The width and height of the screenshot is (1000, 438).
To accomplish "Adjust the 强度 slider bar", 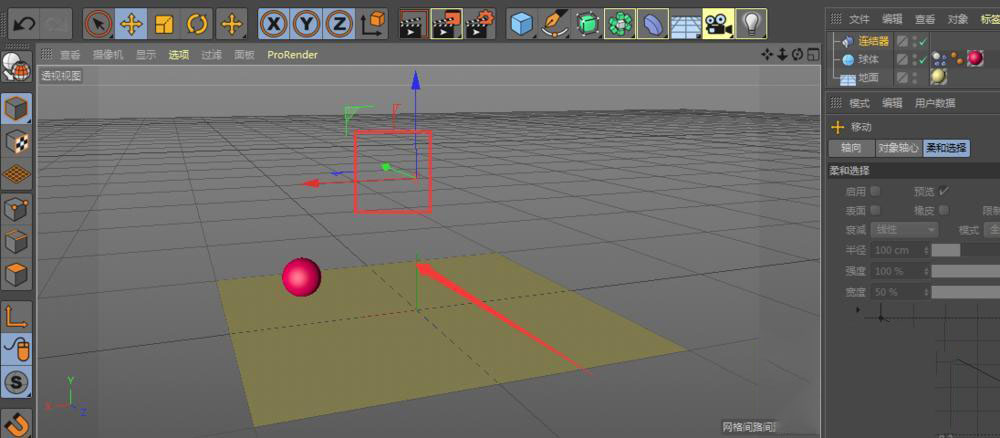I will coord(965,271).
